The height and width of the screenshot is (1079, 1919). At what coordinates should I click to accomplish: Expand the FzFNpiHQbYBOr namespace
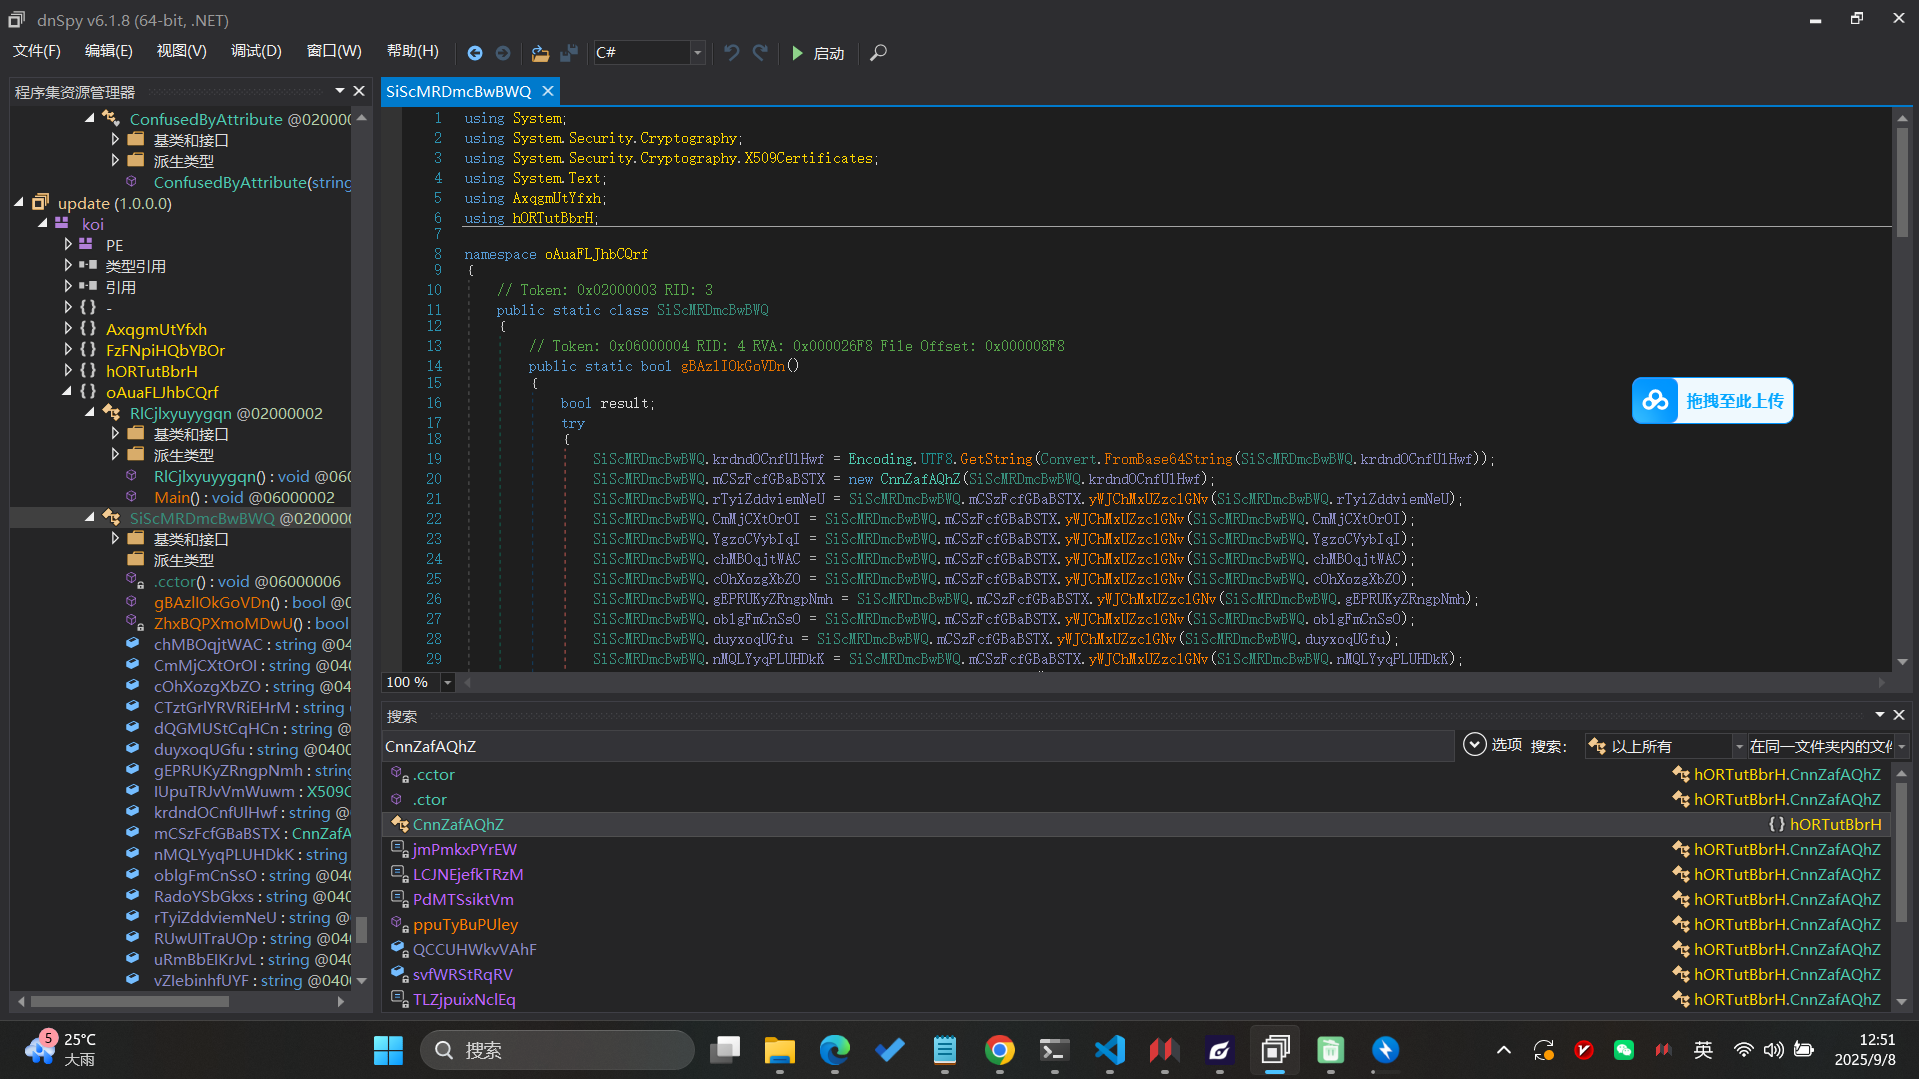coord(67,350)
